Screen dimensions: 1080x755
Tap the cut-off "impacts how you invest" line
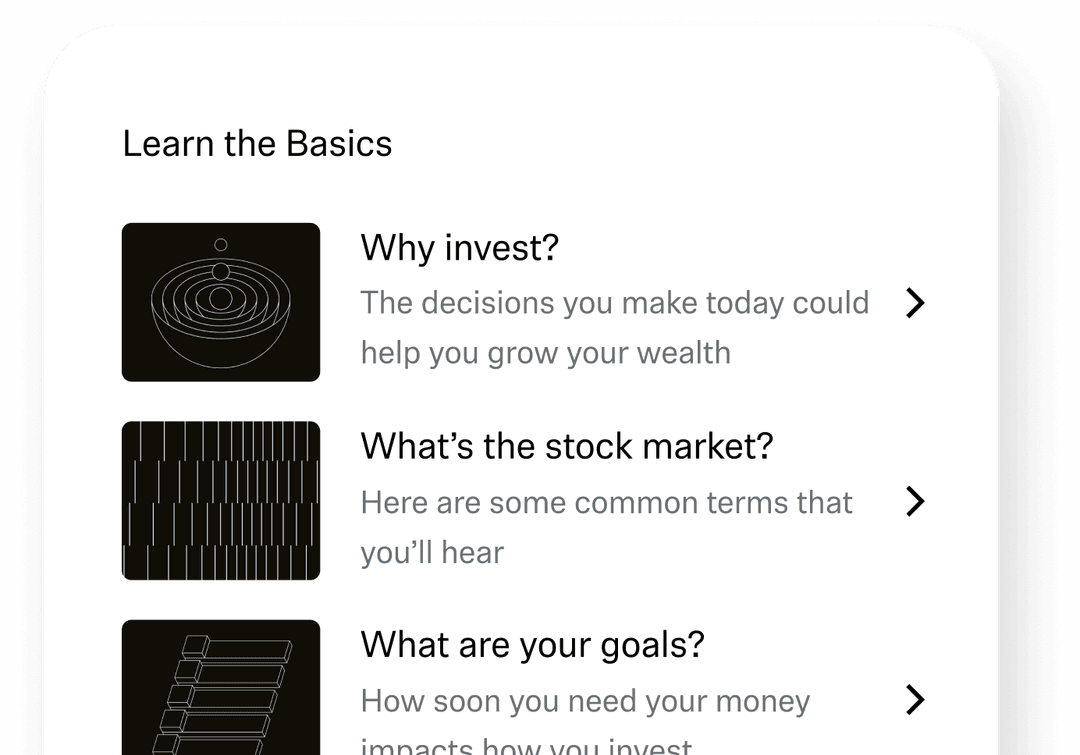point(525,746)
